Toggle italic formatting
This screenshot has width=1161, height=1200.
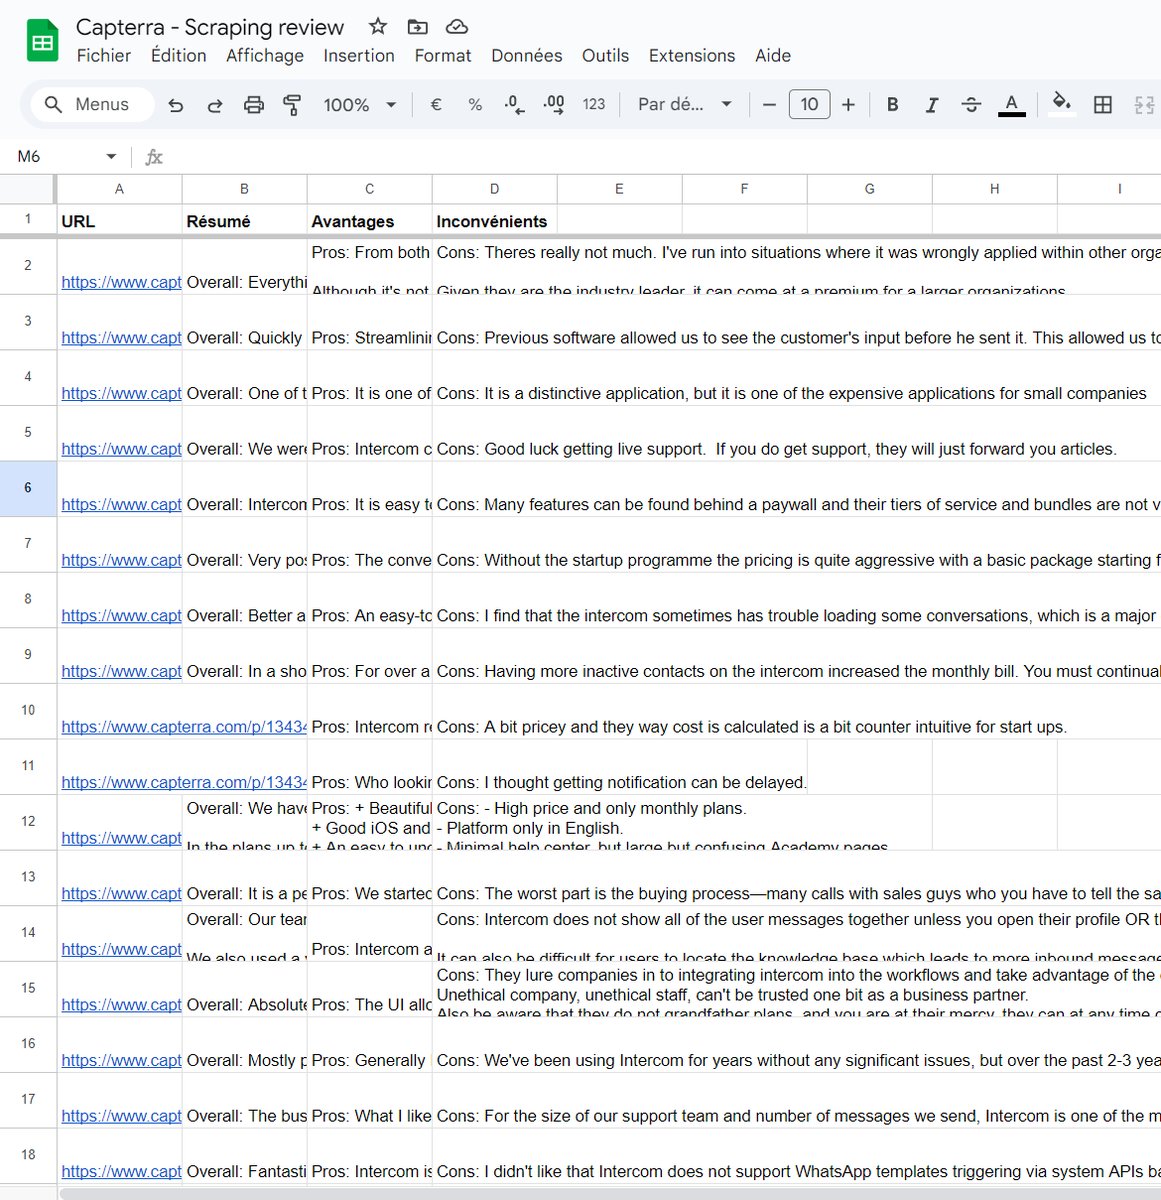[931, 104]
